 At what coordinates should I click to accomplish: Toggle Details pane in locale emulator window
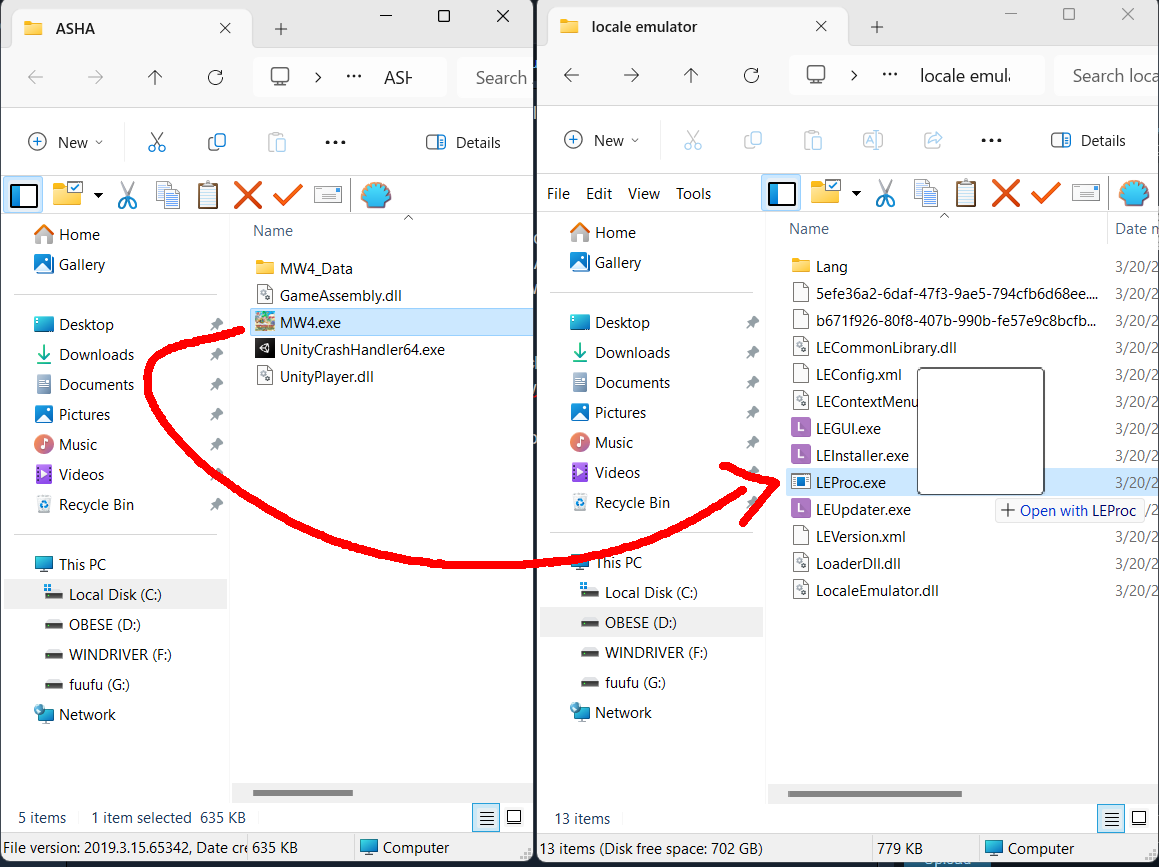1088,140
